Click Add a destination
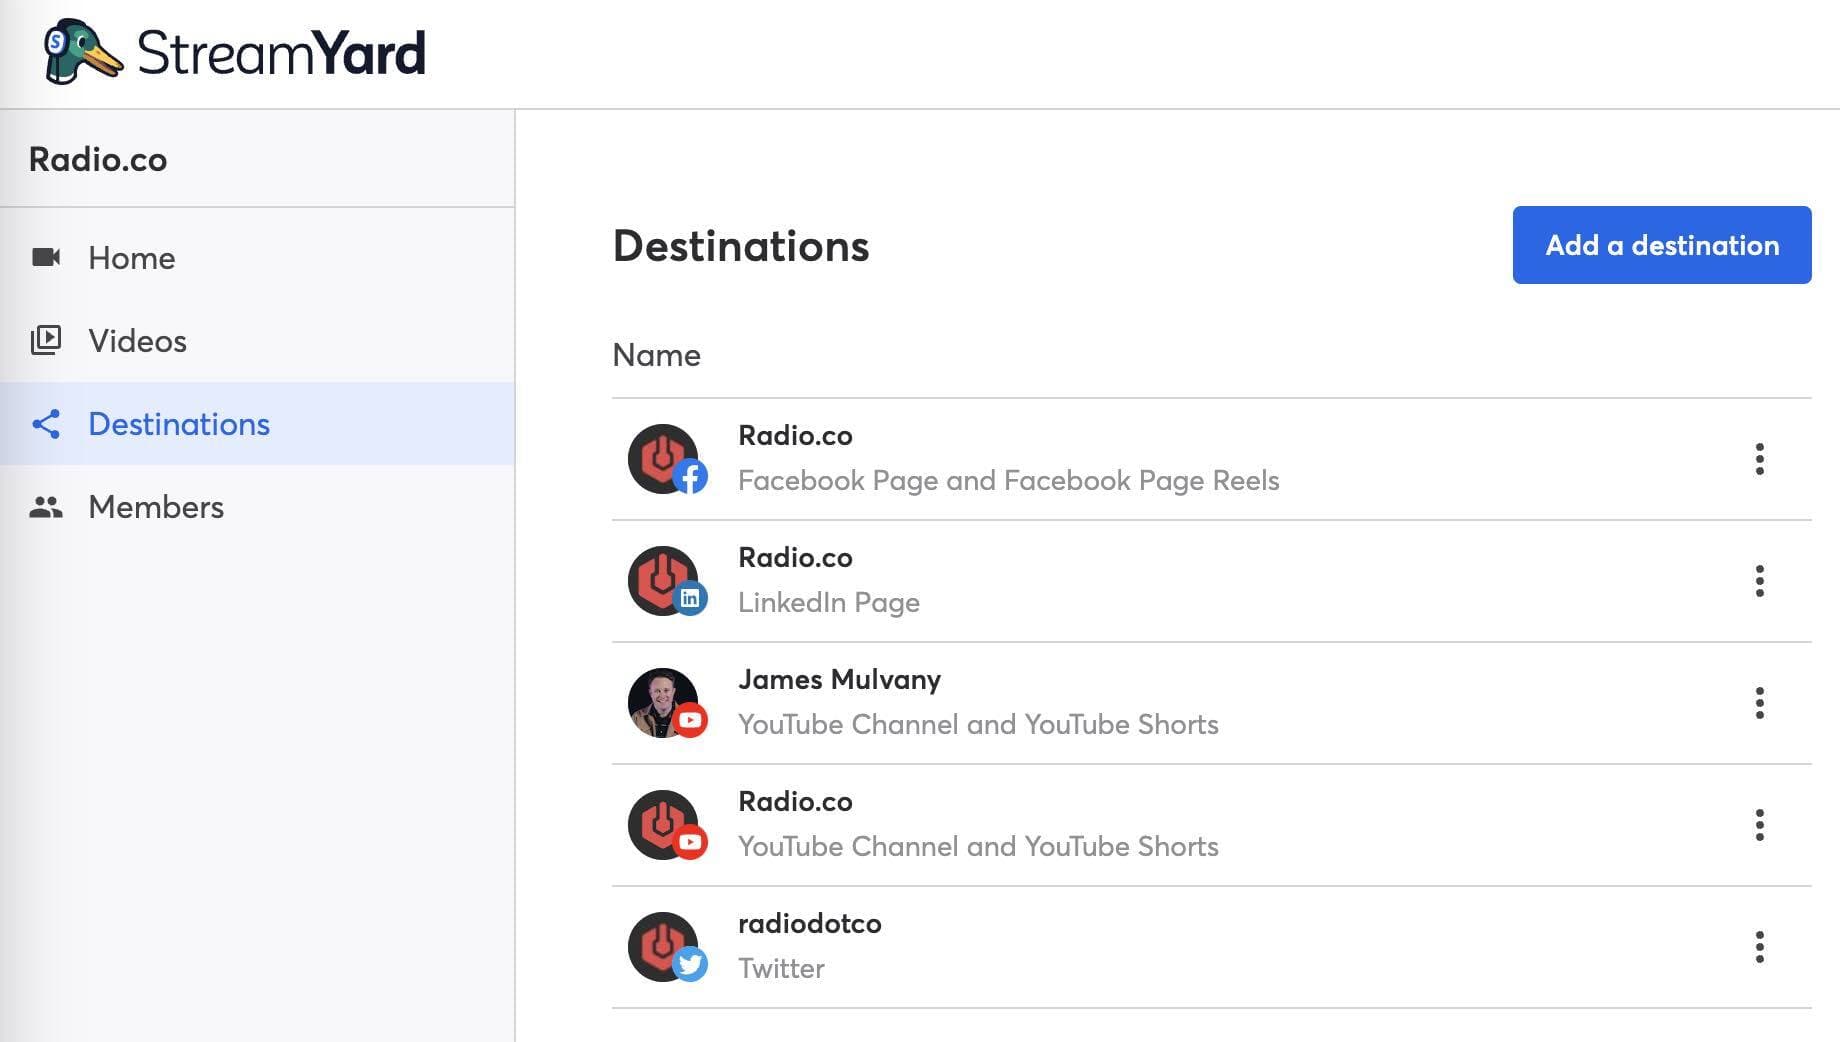 (1661, 245)
